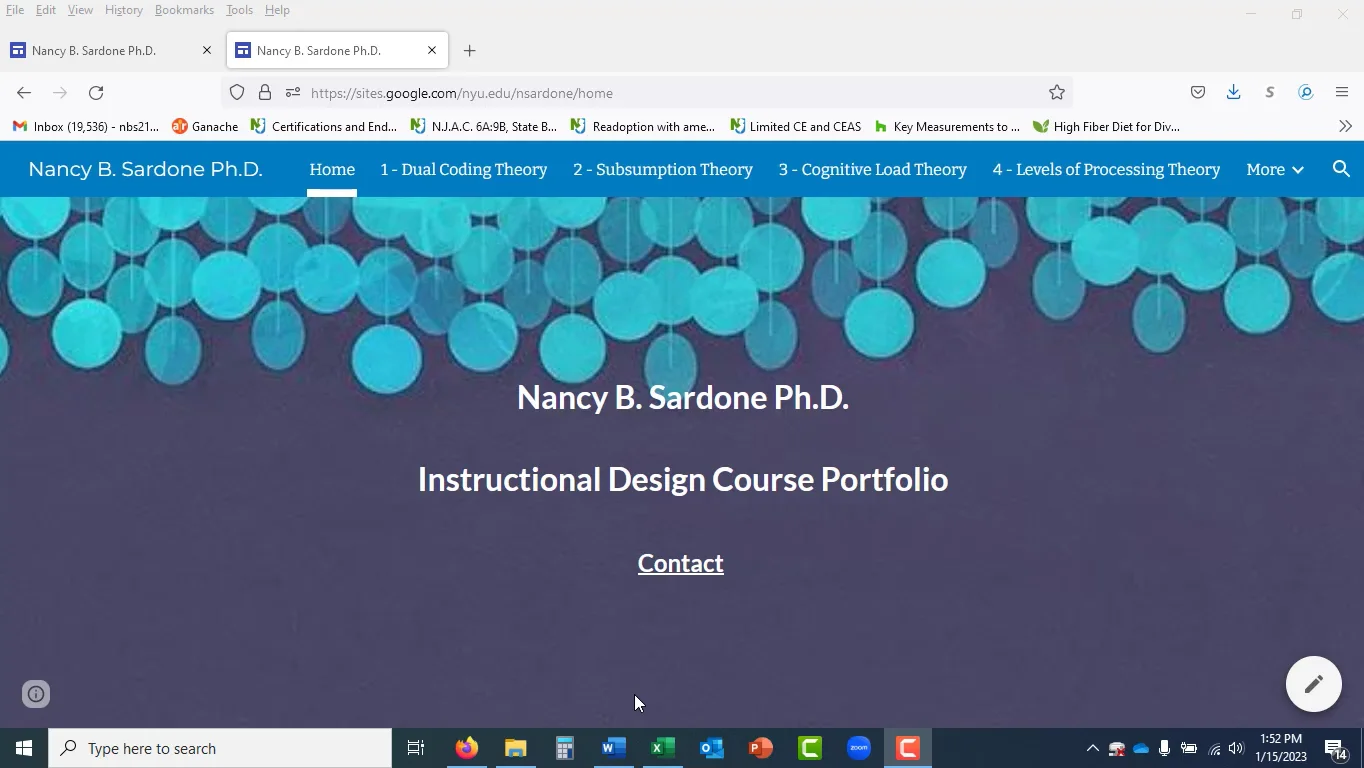Open Outlook from the taskbar
The image size is (1364, 768).
(712, 748)
